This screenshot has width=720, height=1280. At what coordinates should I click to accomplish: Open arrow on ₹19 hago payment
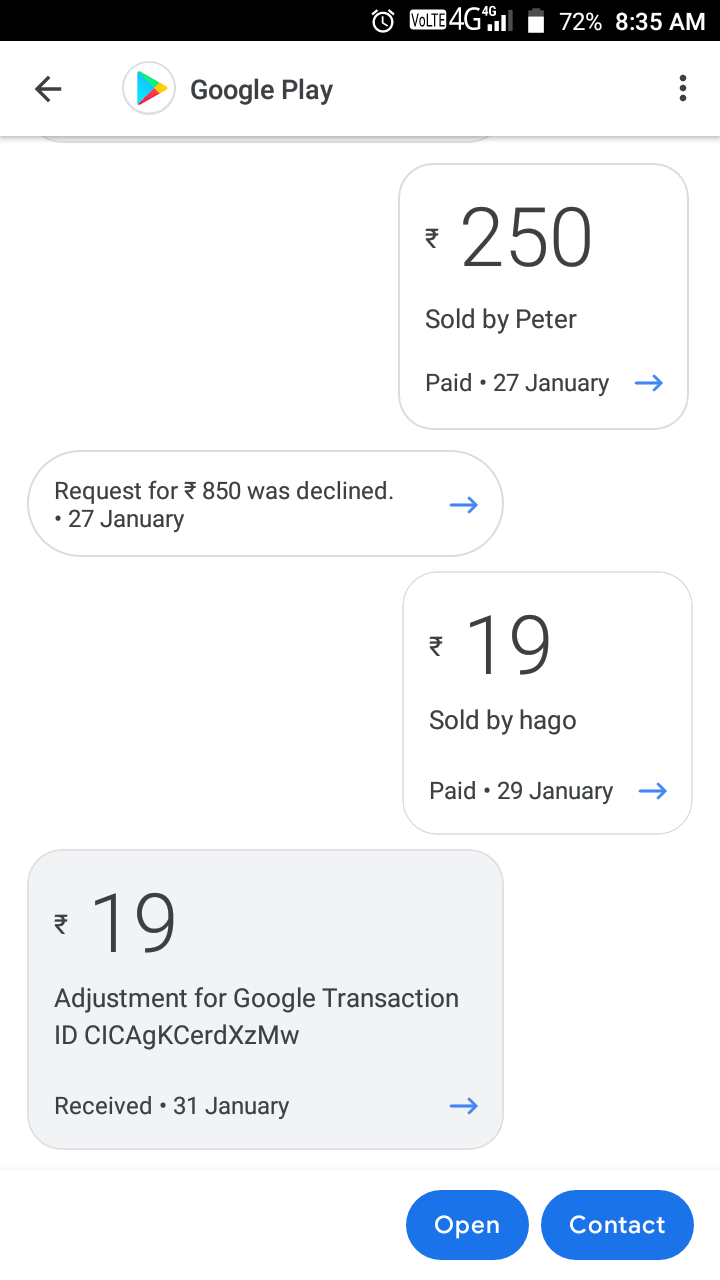[x=653, y=791]
